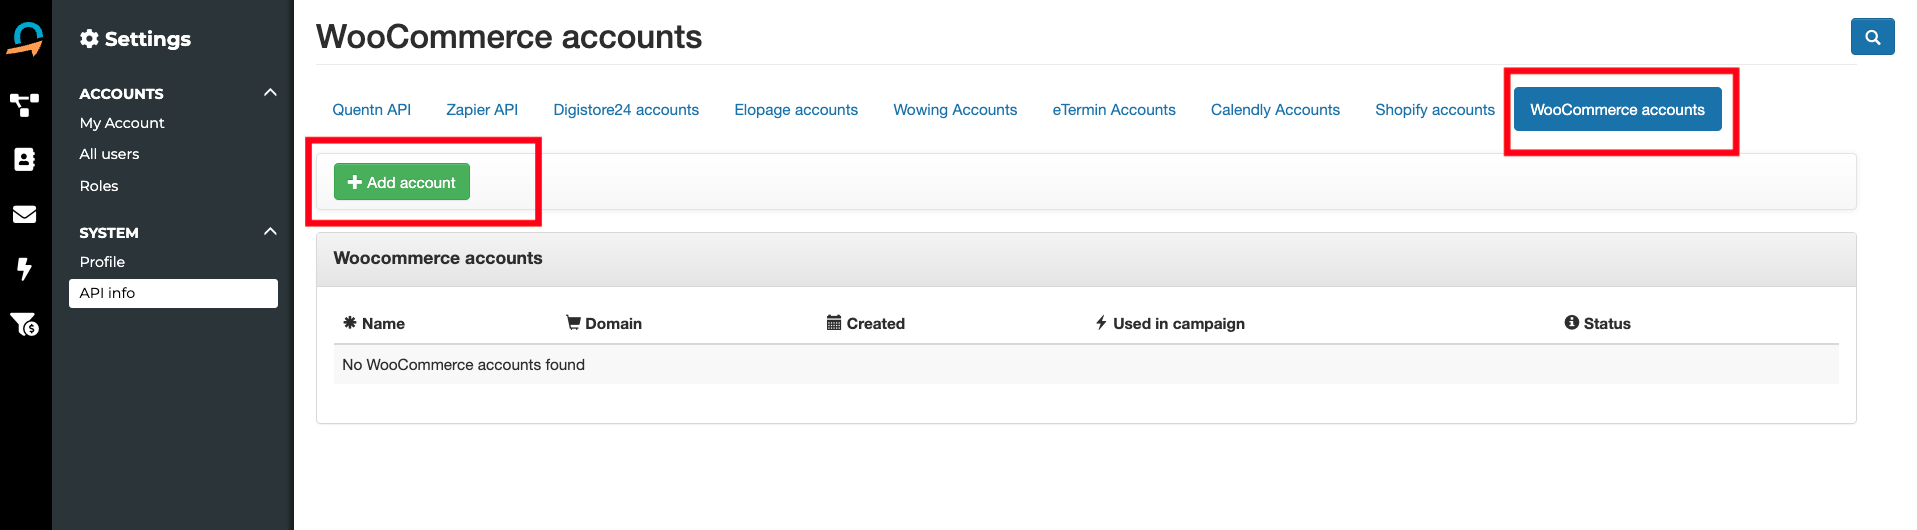
Task: Open Roles page
Action: [x=99, y=186]
